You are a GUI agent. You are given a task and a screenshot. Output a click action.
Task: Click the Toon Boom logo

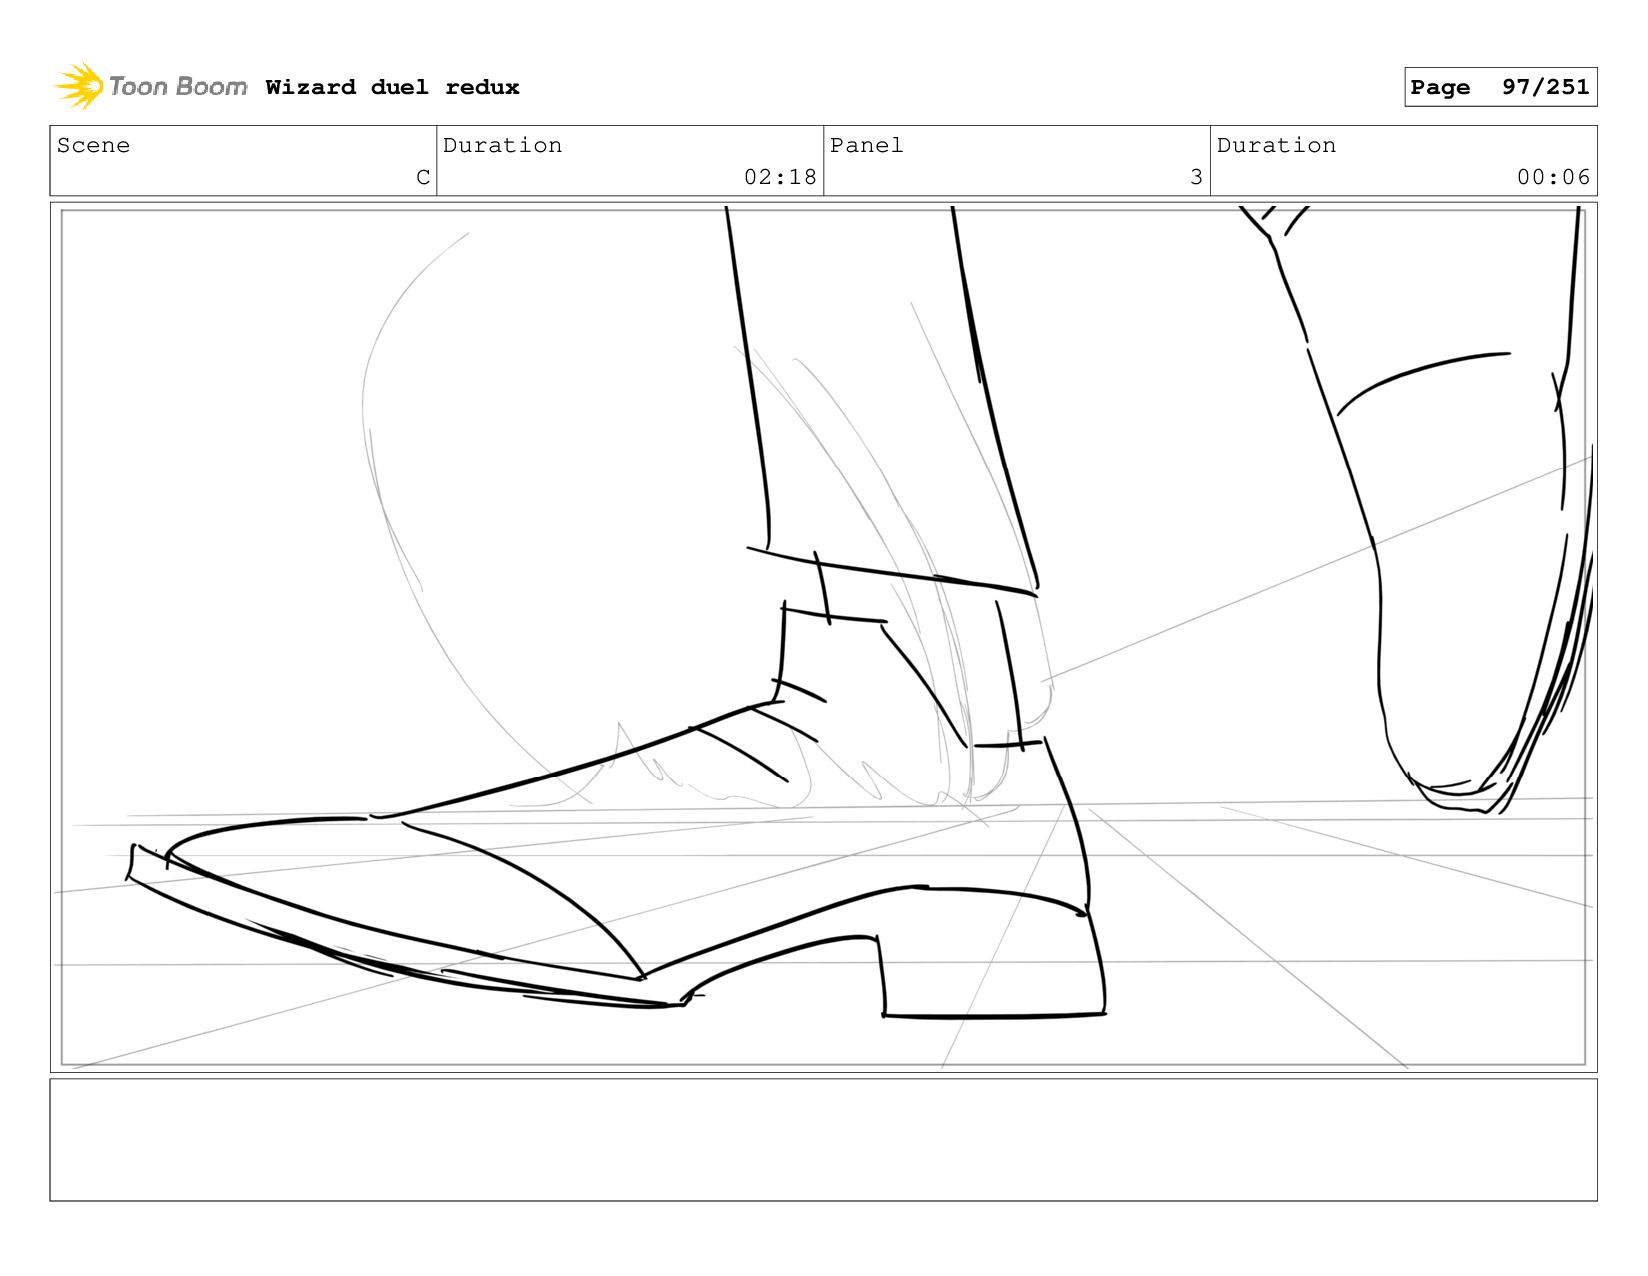click(150, 86)
